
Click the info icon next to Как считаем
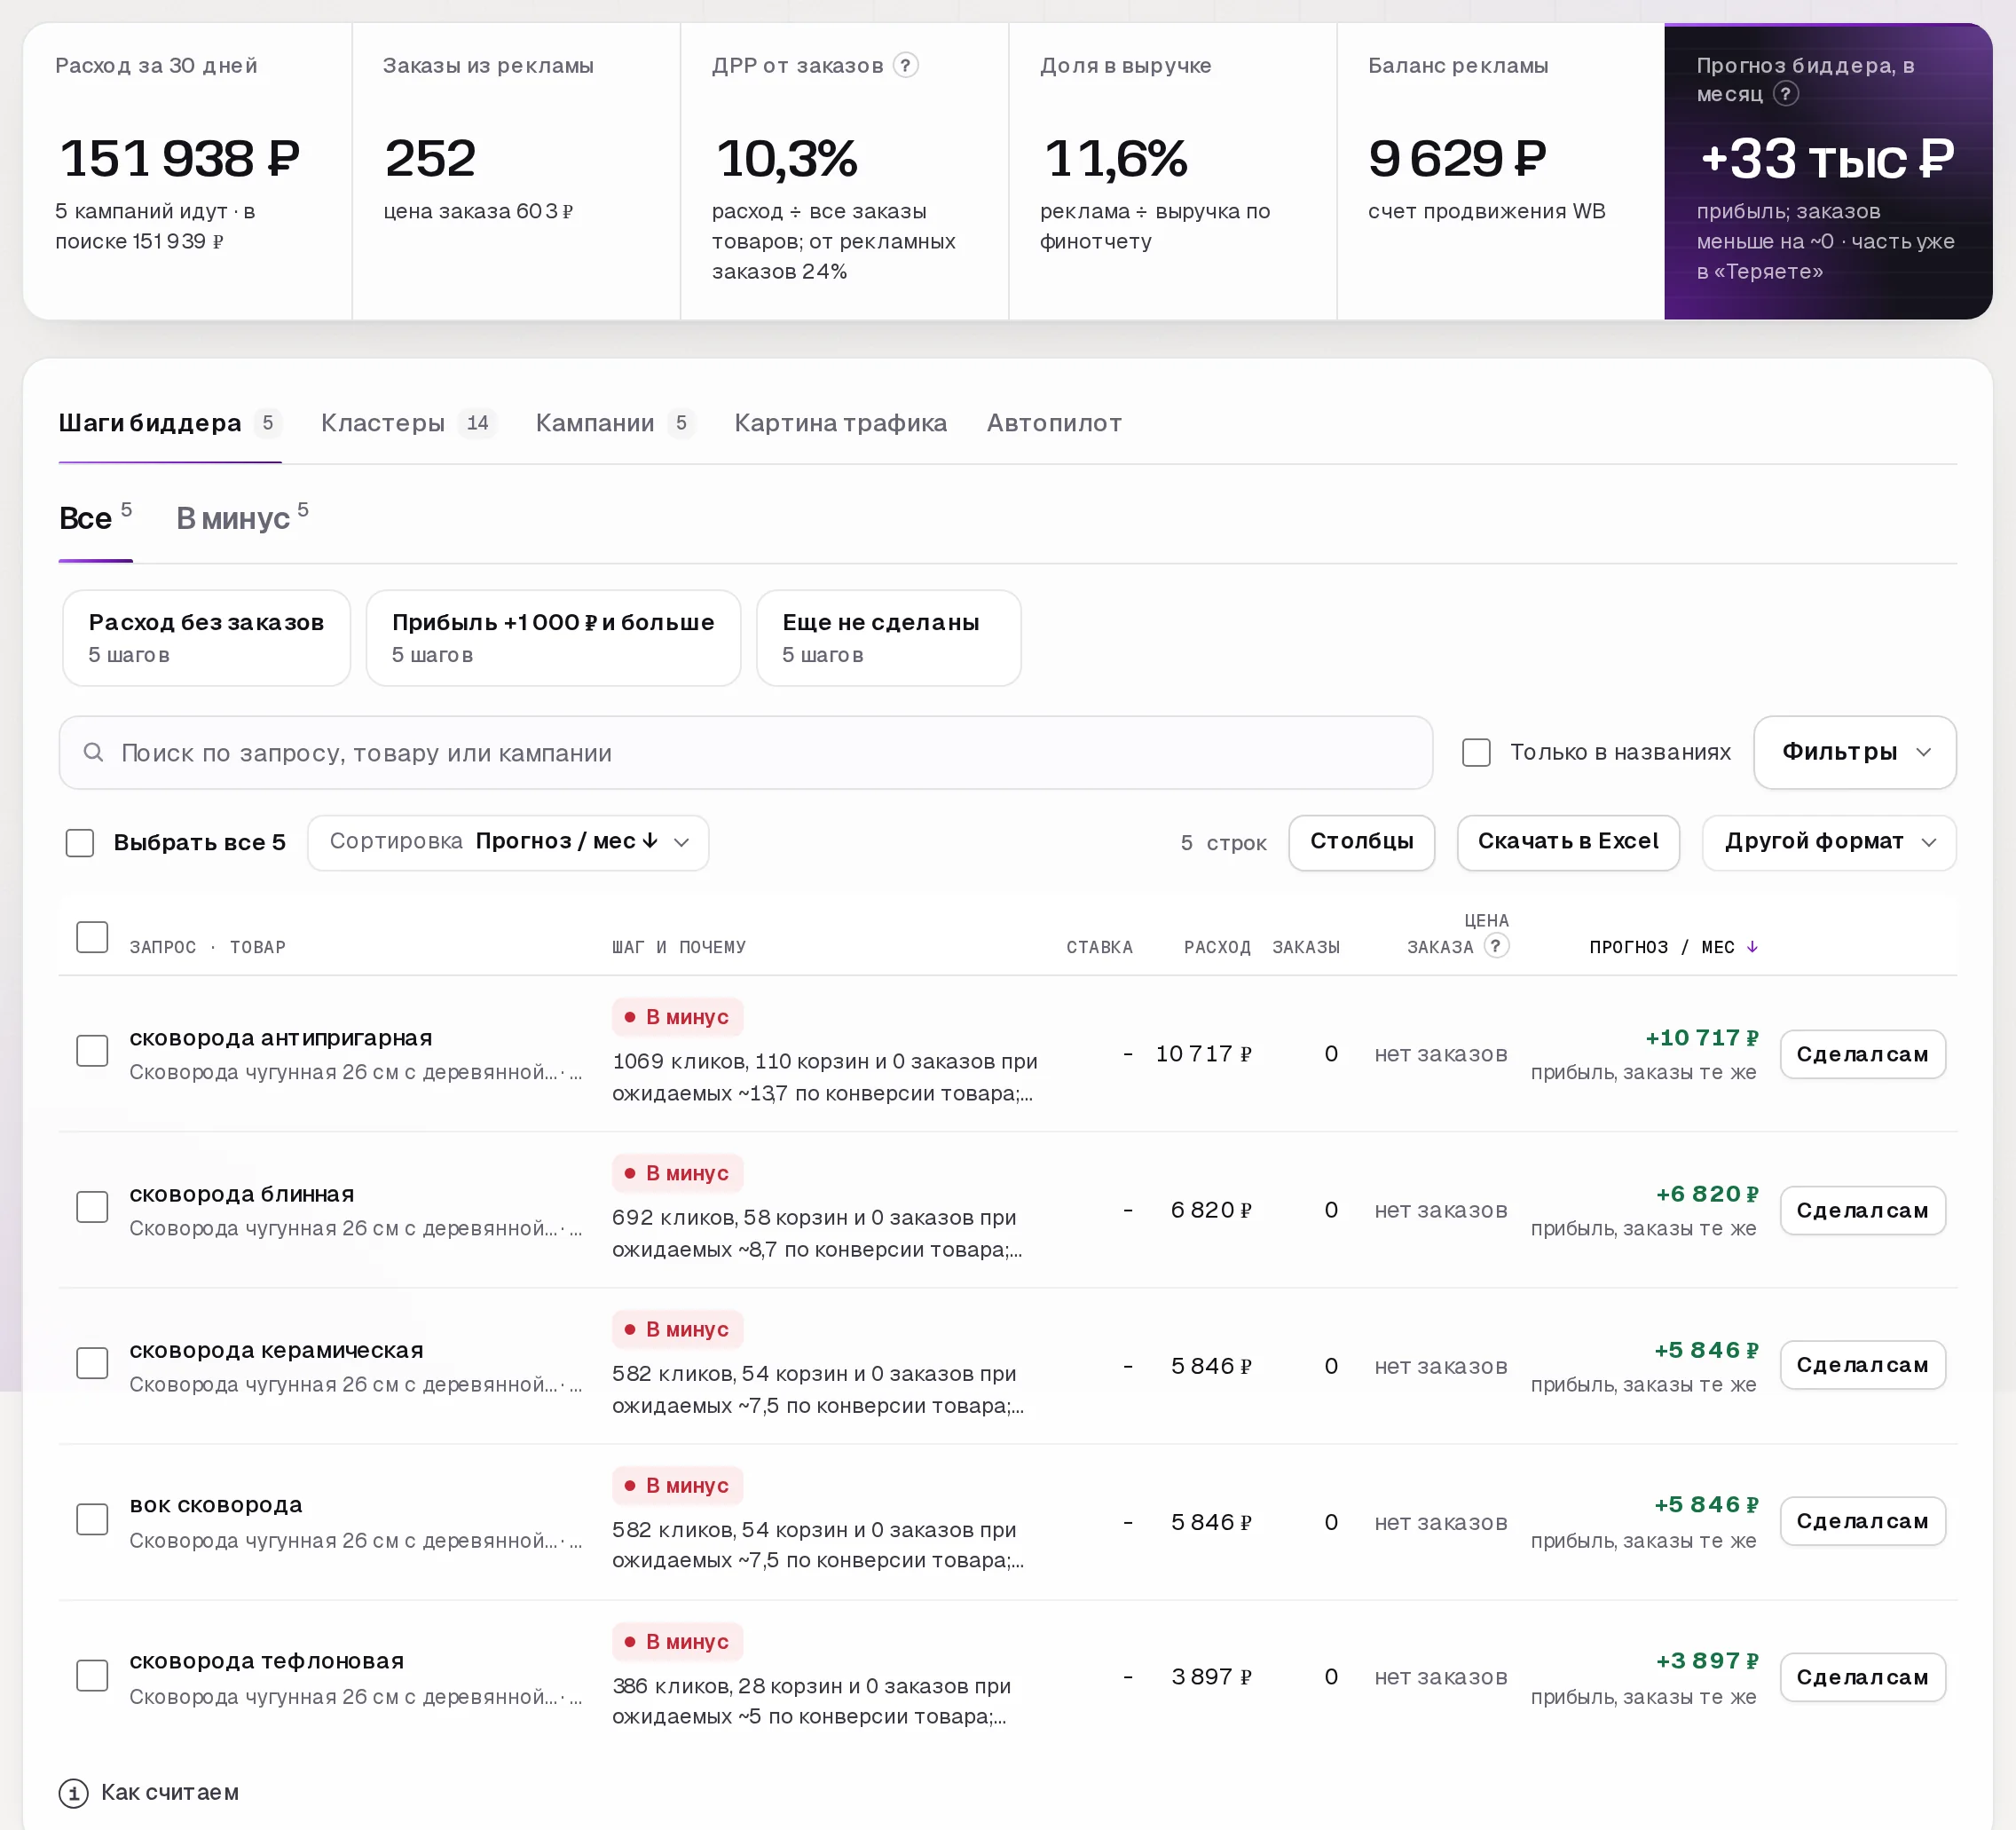click(x=74, y=1793)
